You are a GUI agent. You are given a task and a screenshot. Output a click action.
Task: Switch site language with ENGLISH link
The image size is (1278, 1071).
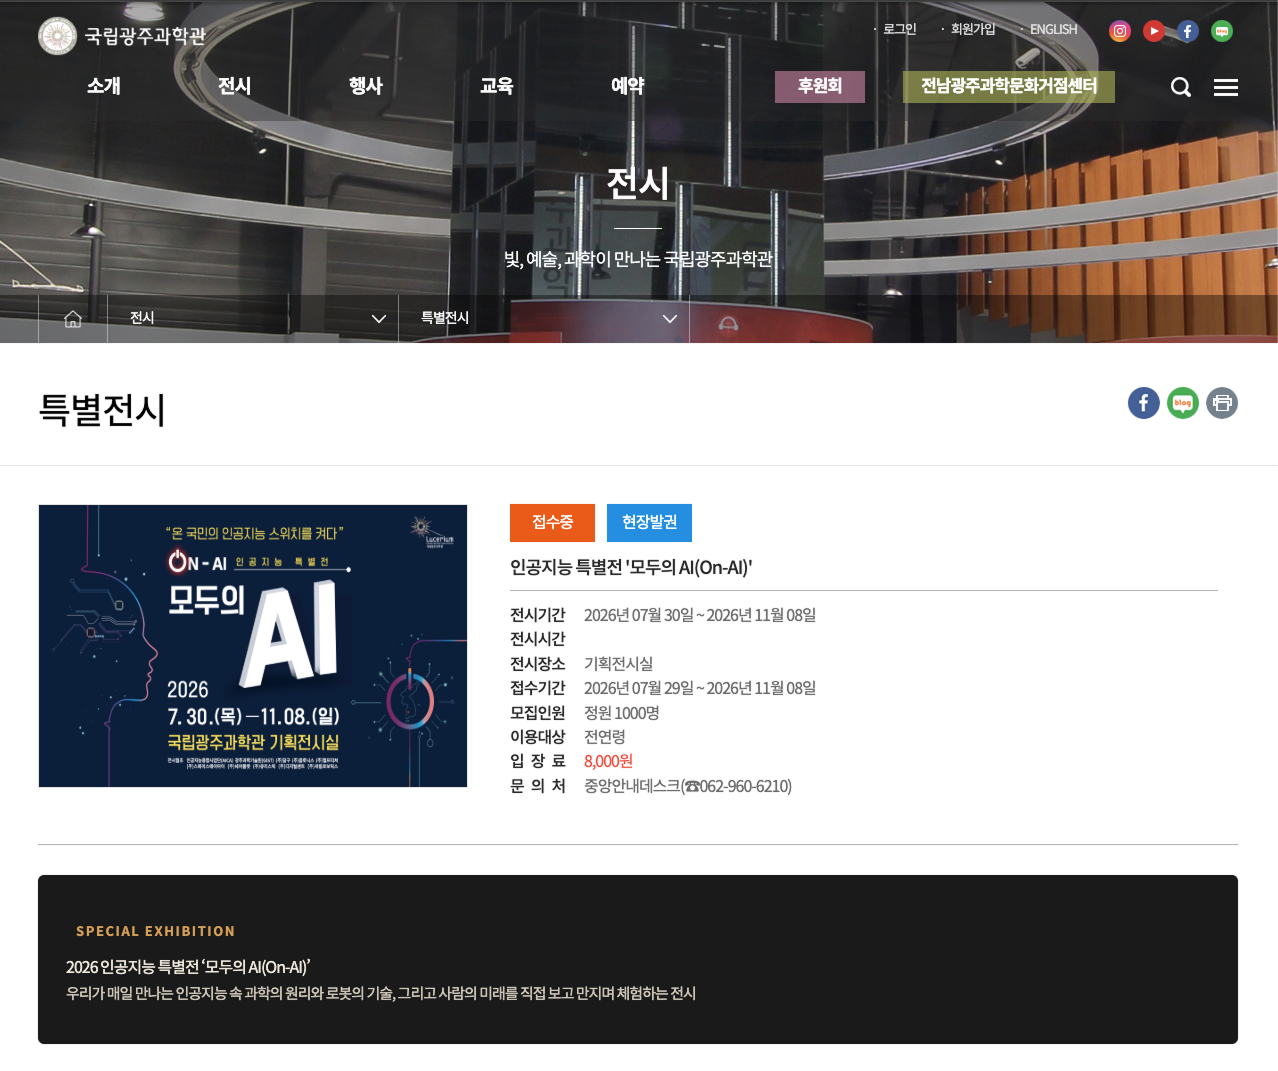(1054, 30)
